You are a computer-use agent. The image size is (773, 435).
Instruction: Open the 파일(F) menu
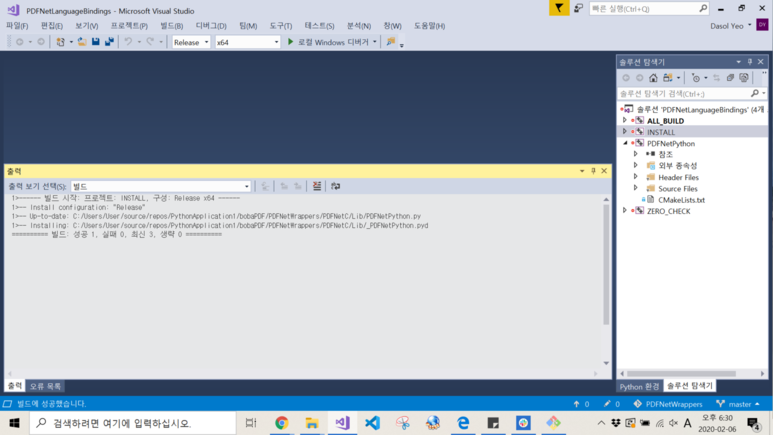coord(17,26)
